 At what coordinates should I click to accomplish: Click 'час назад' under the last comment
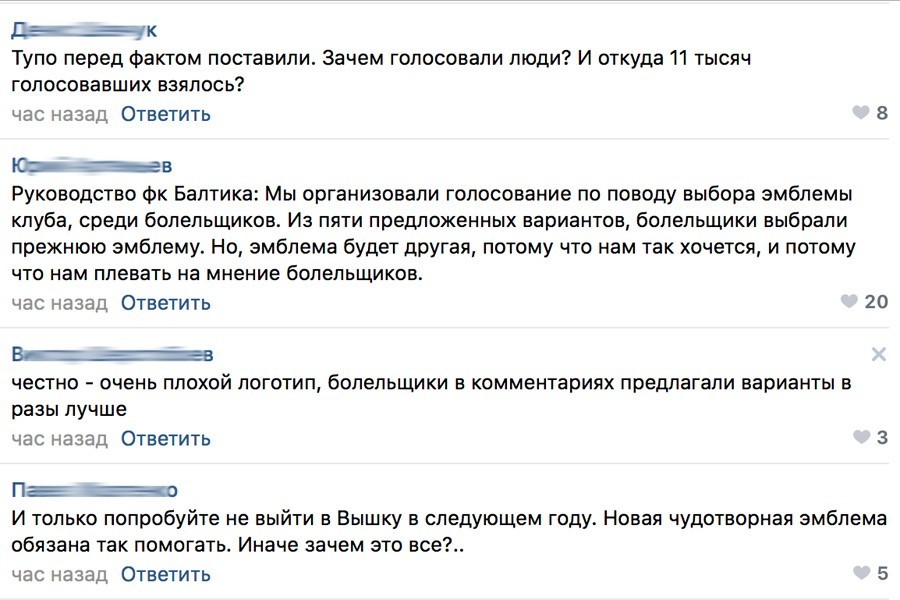click(x=59, y=574)
